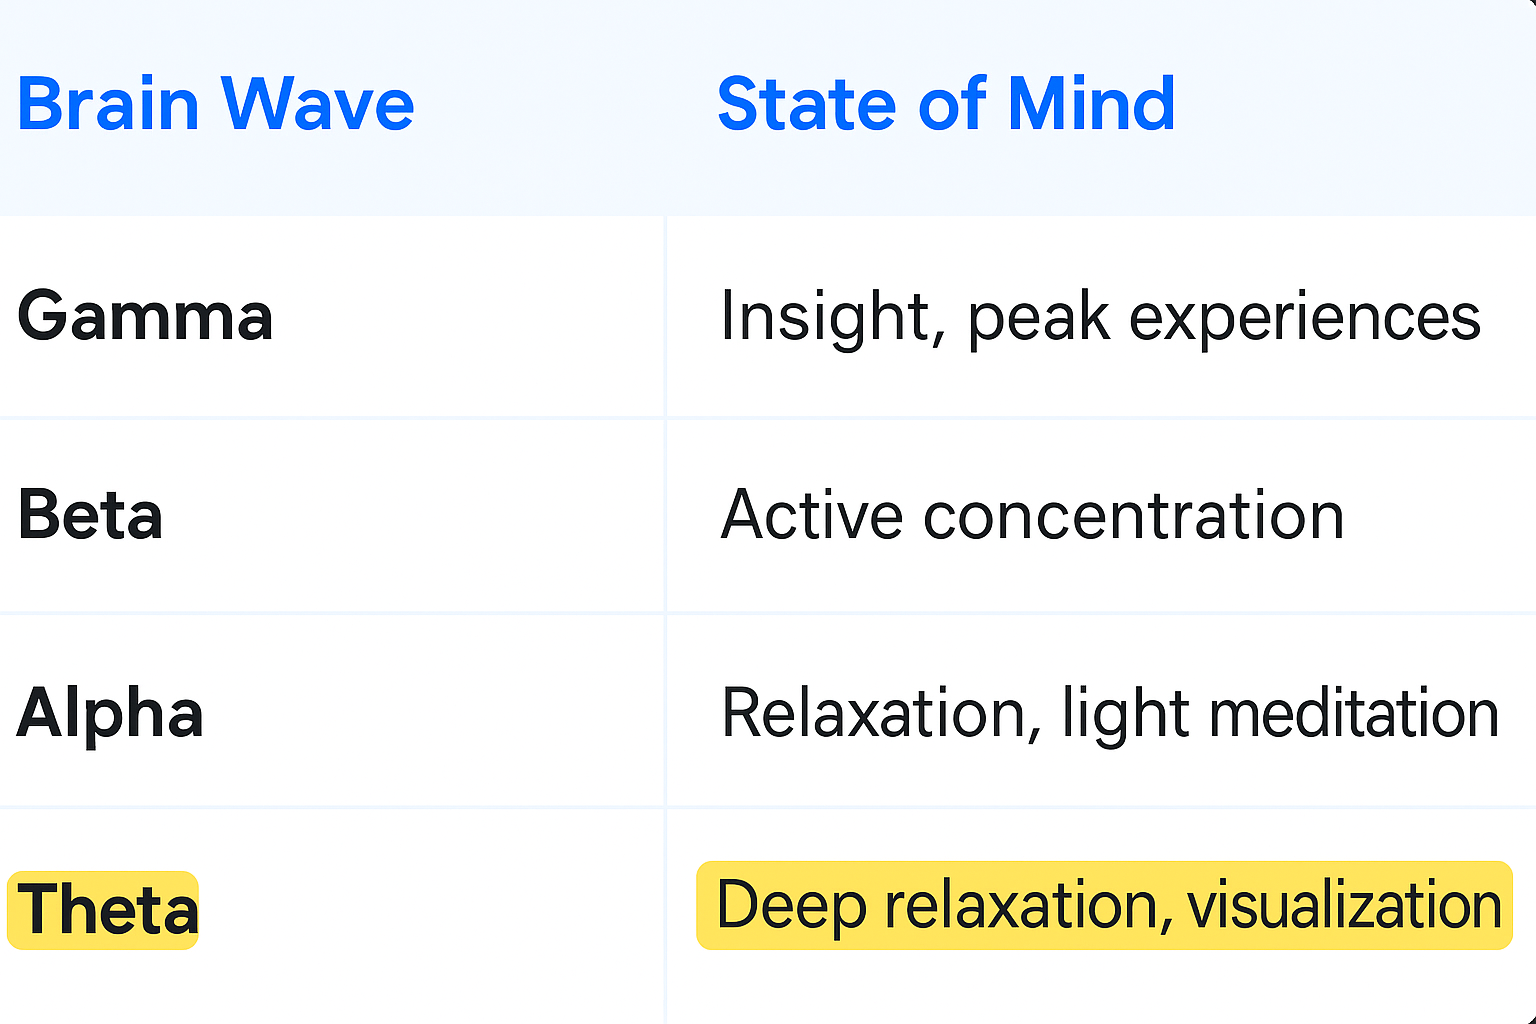
Task: Click the word "concentration"
Action: [x=1133, y=516]
